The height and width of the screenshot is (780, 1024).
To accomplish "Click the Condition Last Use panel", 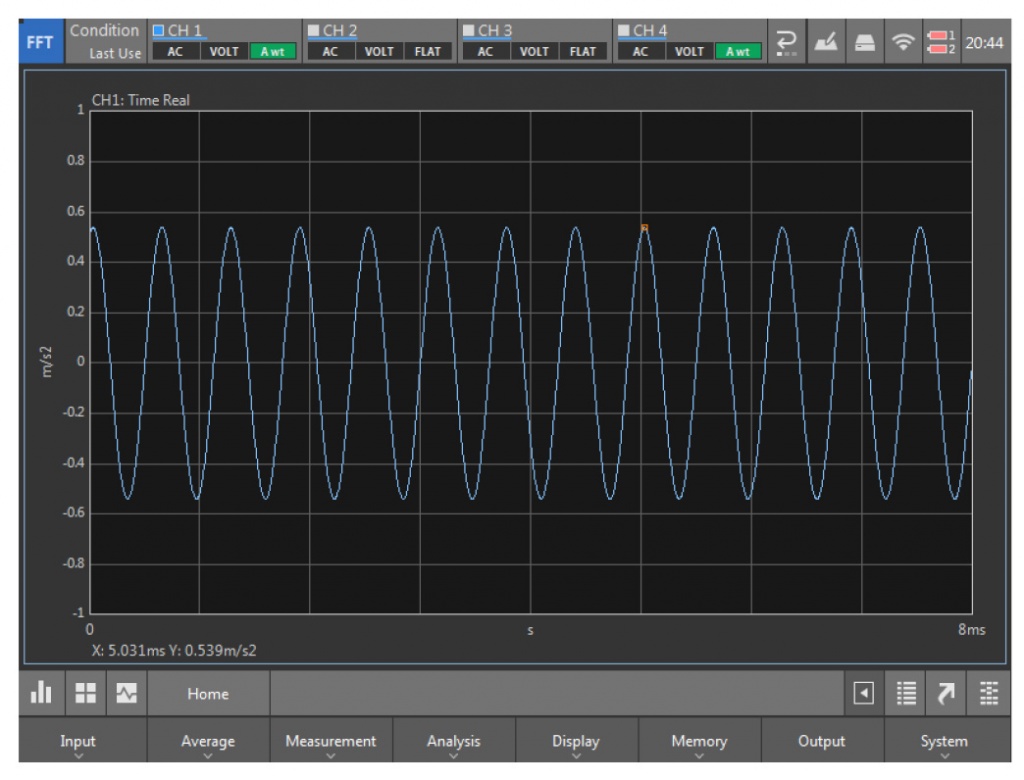I will [x=105, y=41].
